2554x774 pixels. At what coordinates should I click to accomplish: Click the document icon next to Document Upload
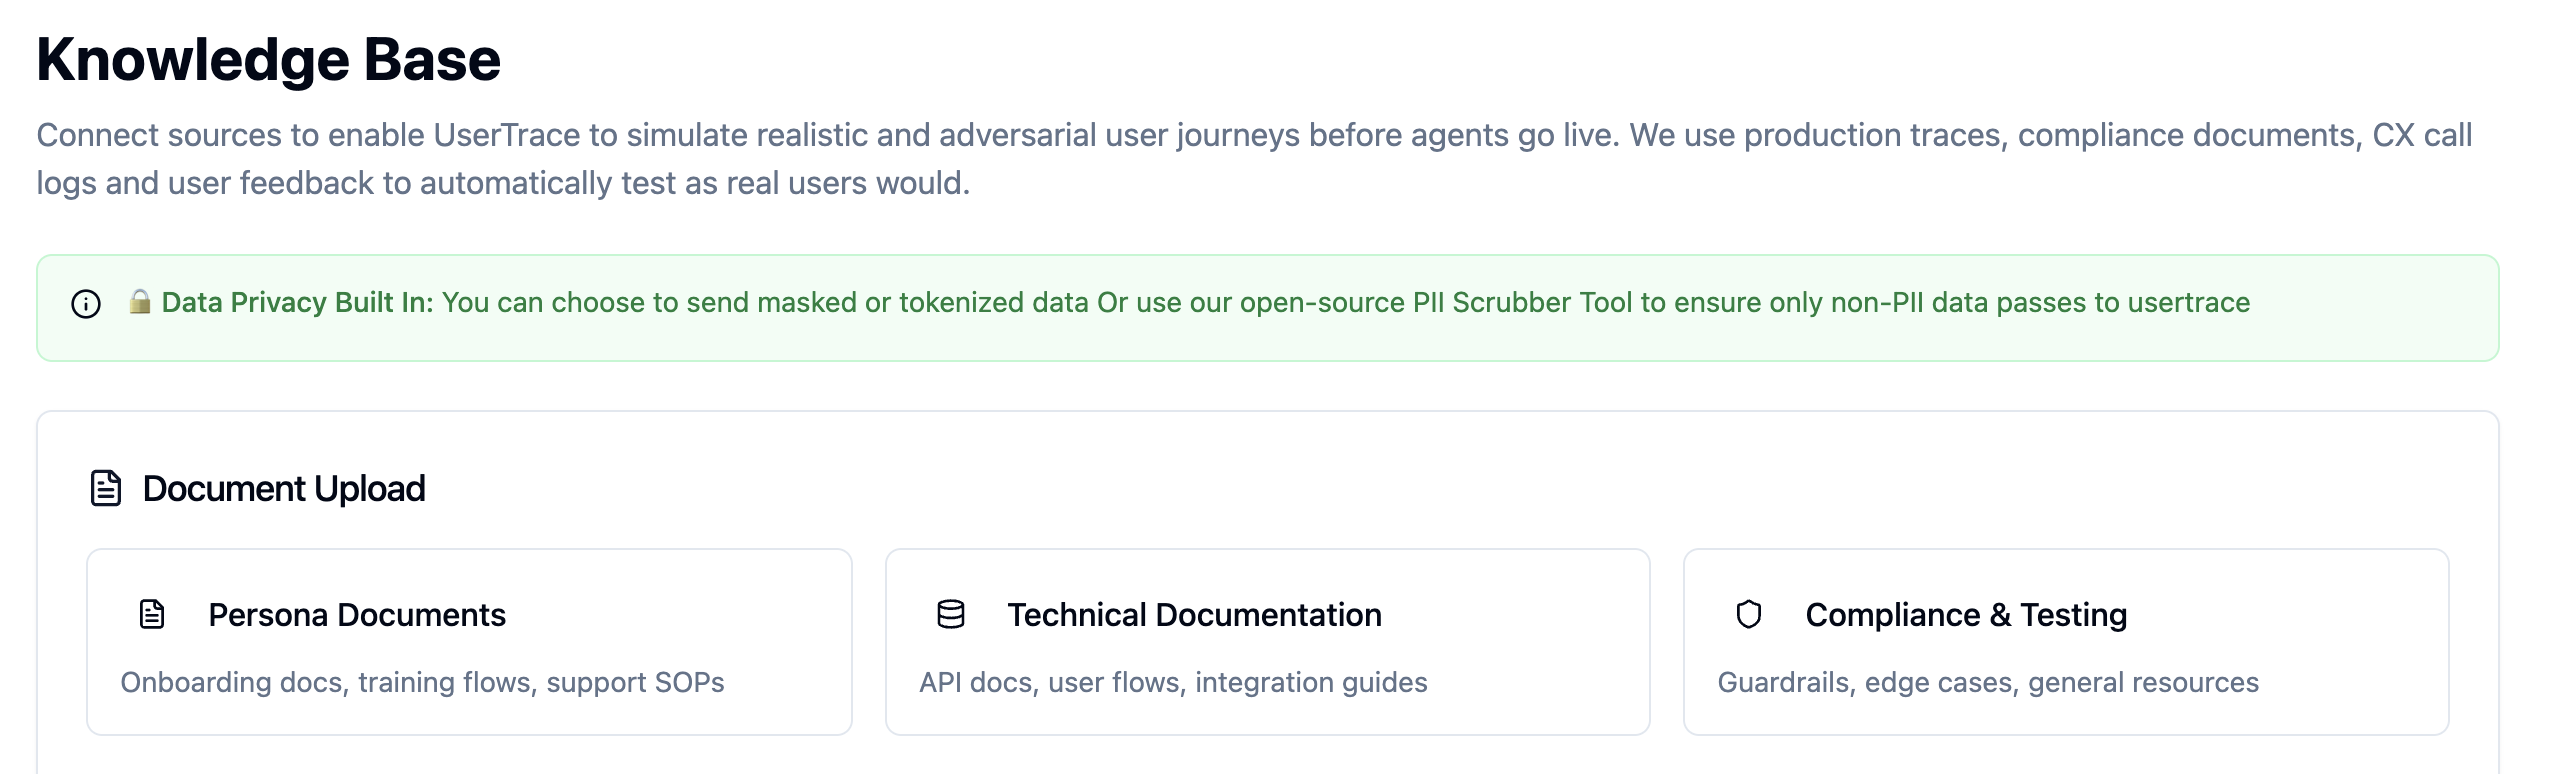[106, 489]
